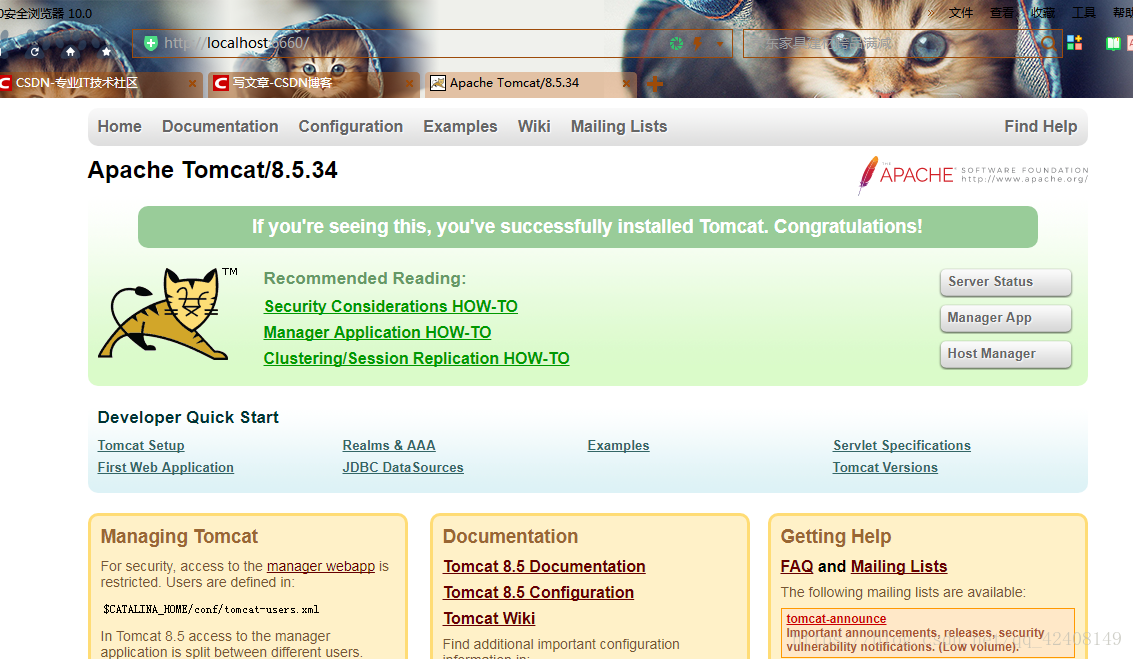This screenshot has height=659, width=1133.
Task: Click the lightning speed-mode icon
Action: click(697, 43)
